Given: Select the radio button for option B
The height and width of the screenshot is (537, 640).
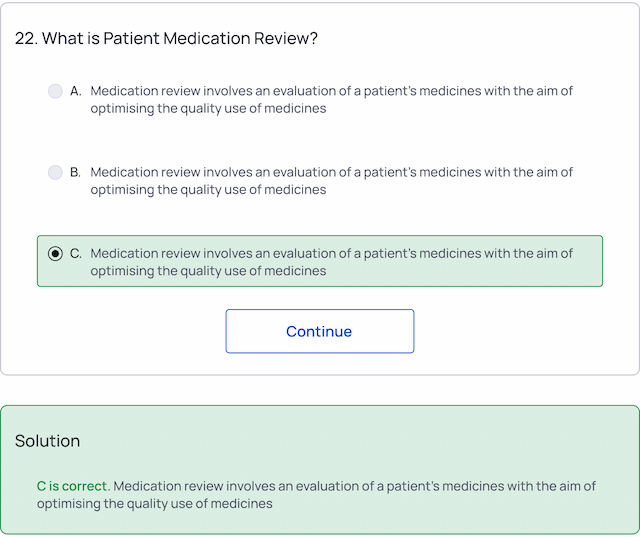Looking at the screenshot, I should (x=55, y=172).
